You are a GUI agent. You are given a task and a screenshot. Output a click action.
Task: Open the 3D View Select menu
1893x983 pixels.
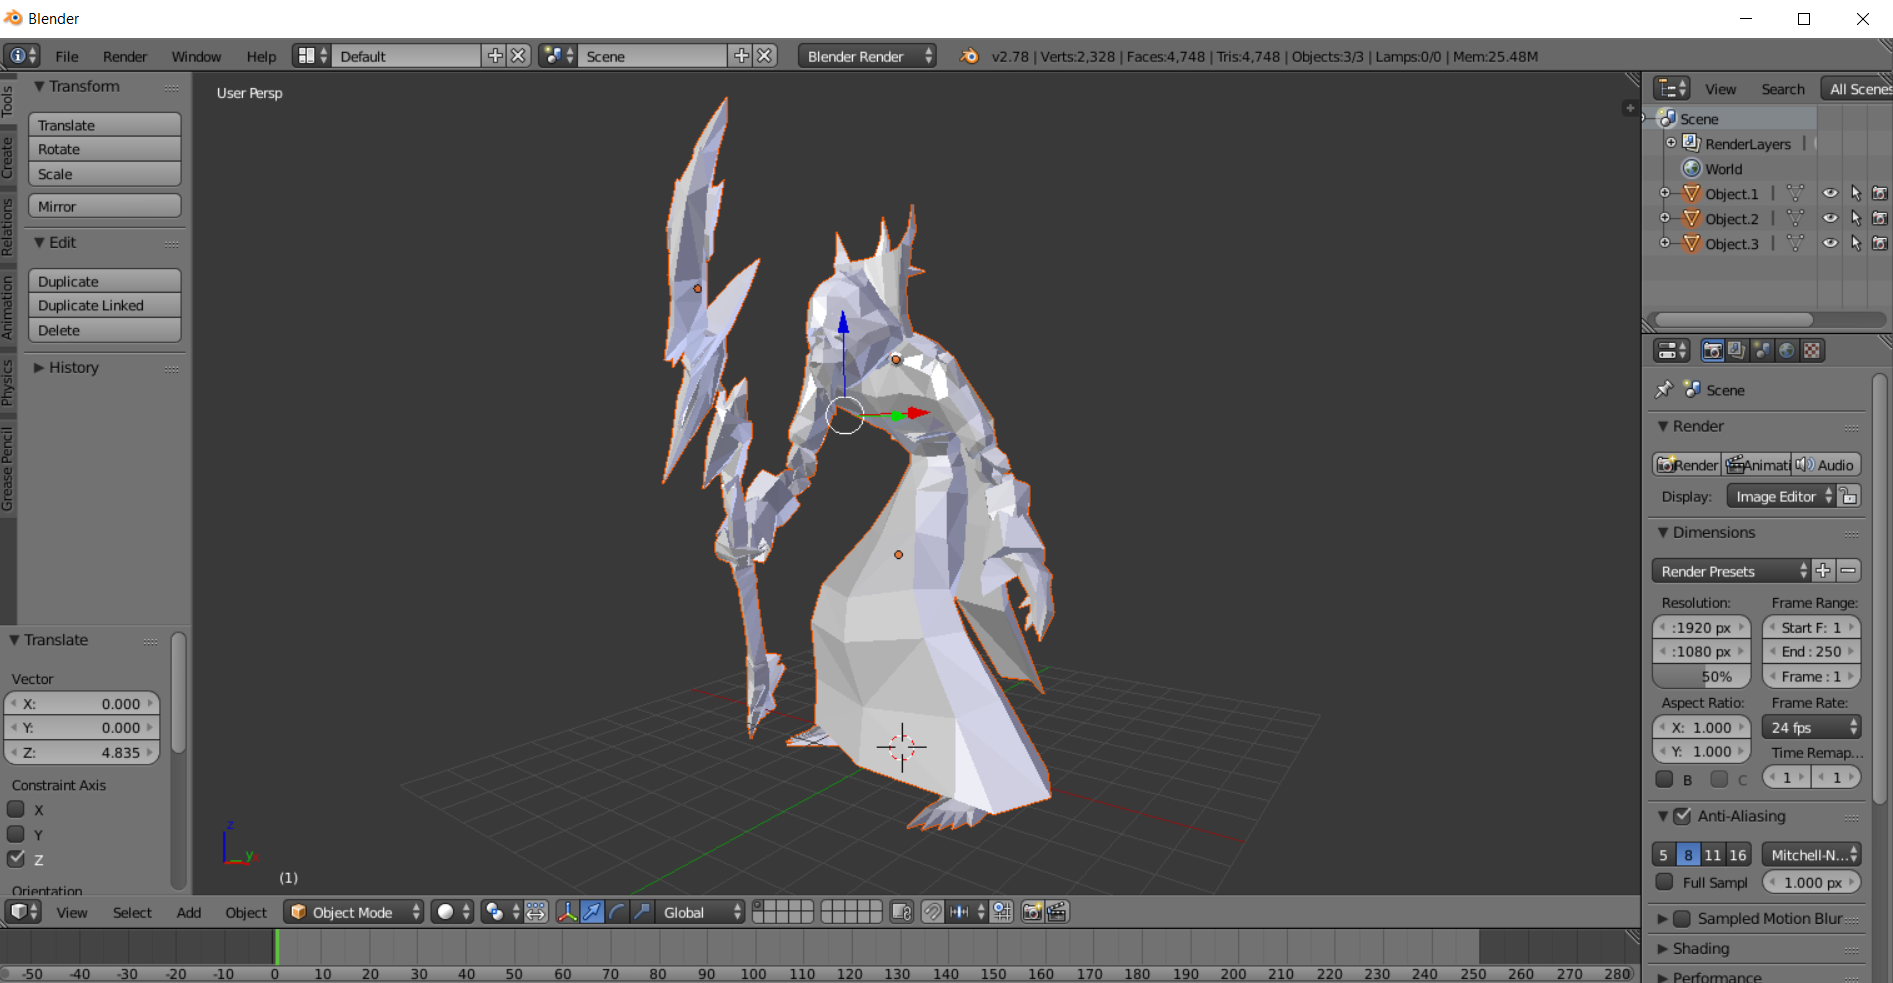[132, 912]
